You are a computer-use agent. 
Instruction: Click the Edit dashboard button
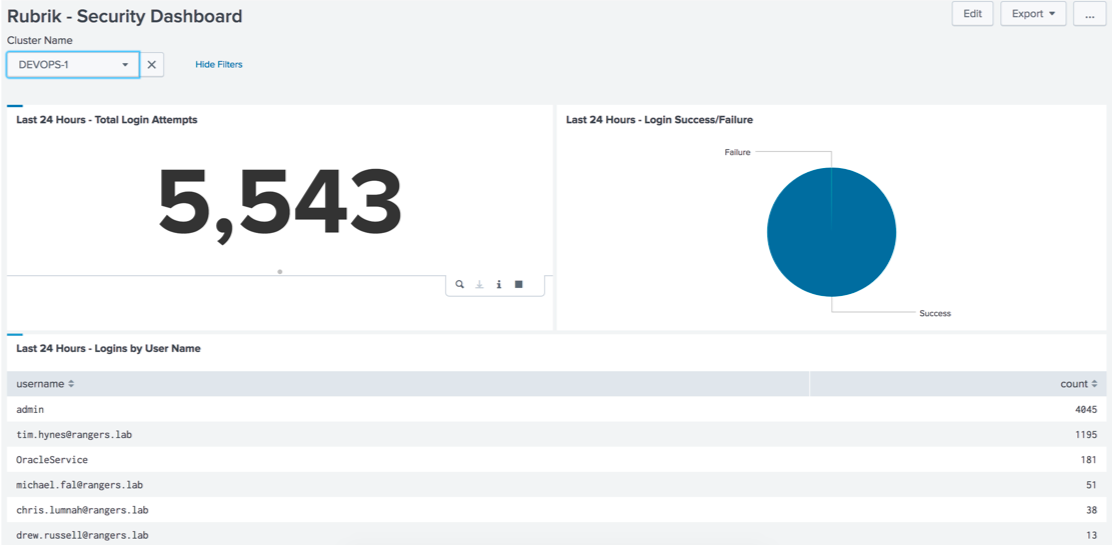pyautogui.click(x=972, y=13)
